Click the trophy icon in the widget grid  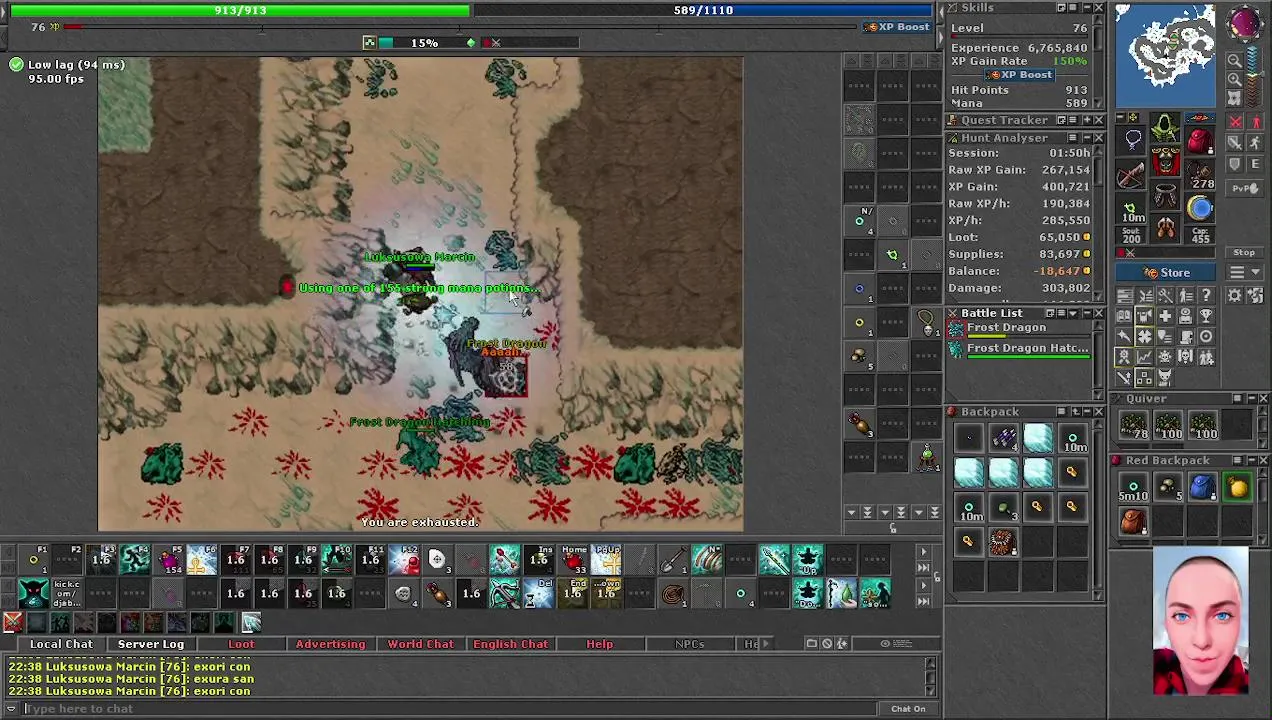pos(1207,316)
